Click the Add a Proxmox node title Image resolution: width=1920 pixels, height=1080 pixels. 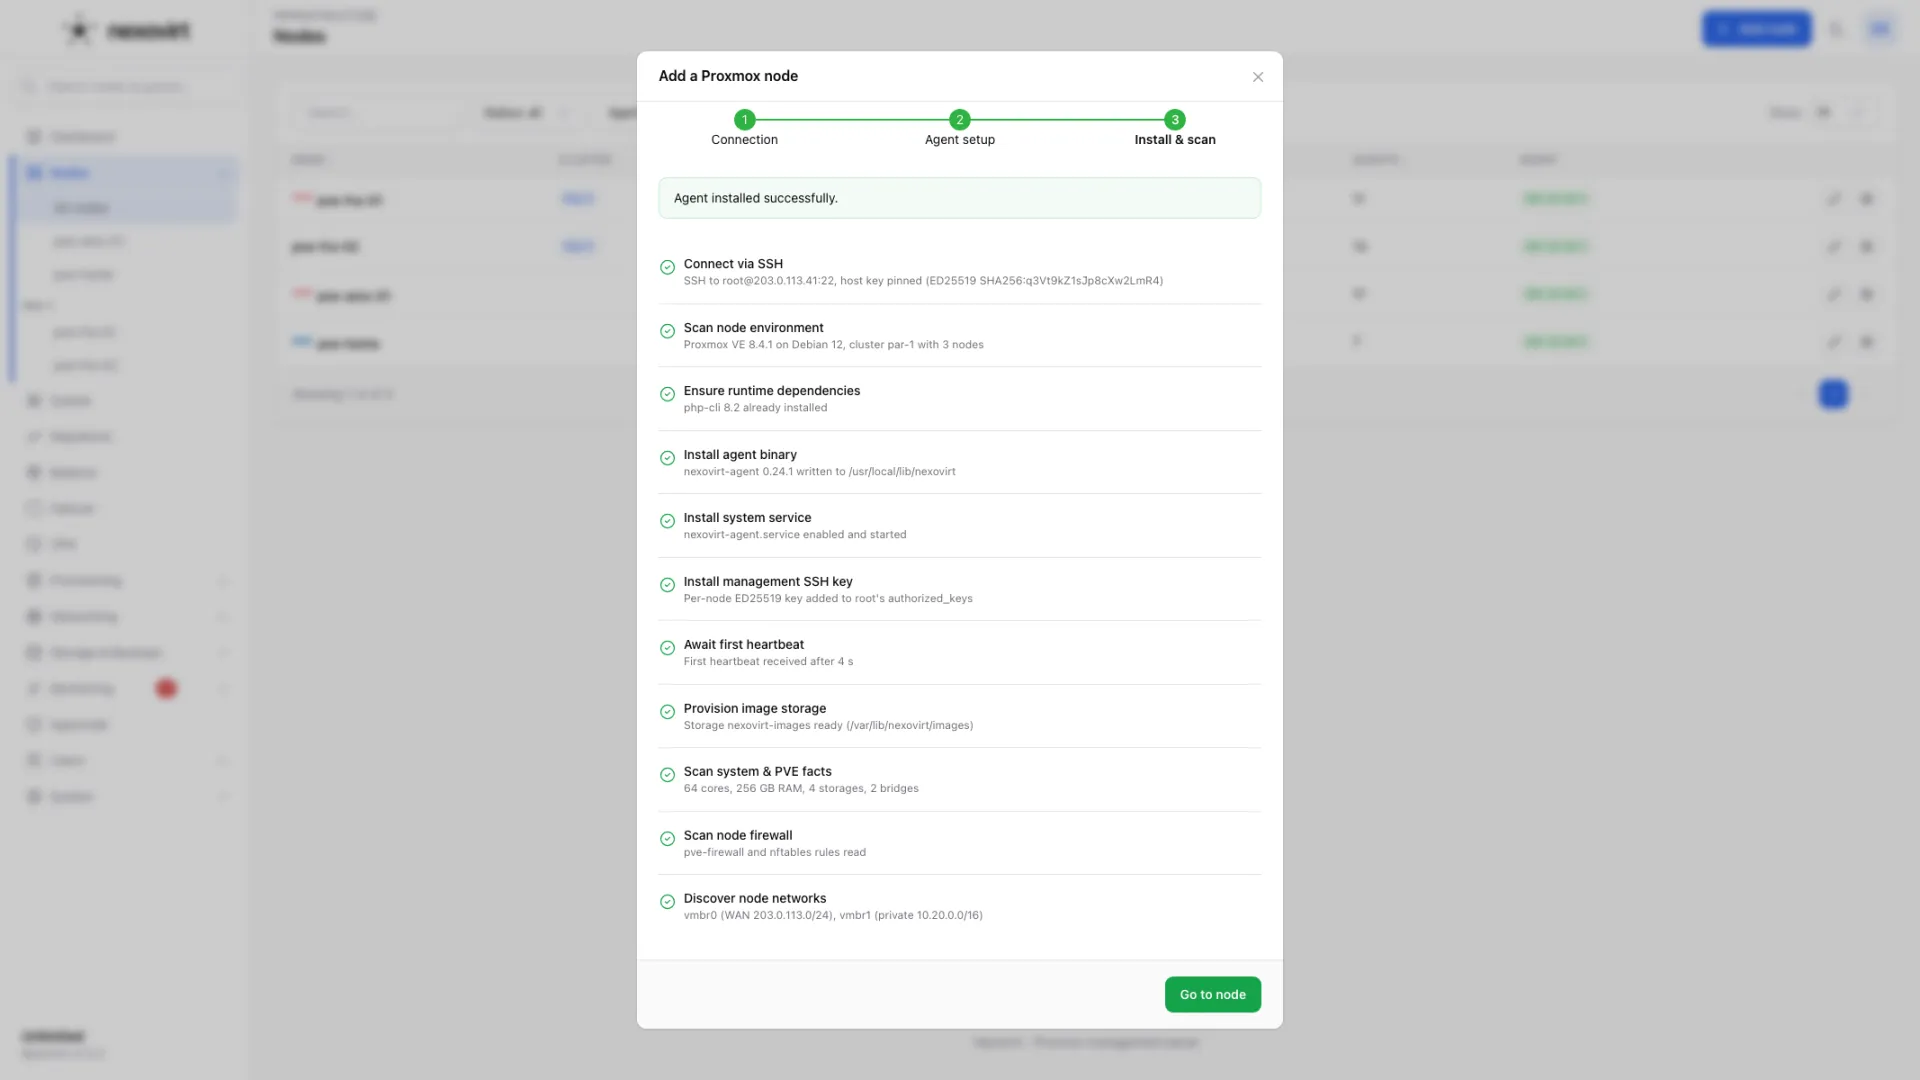click(728, 76)
